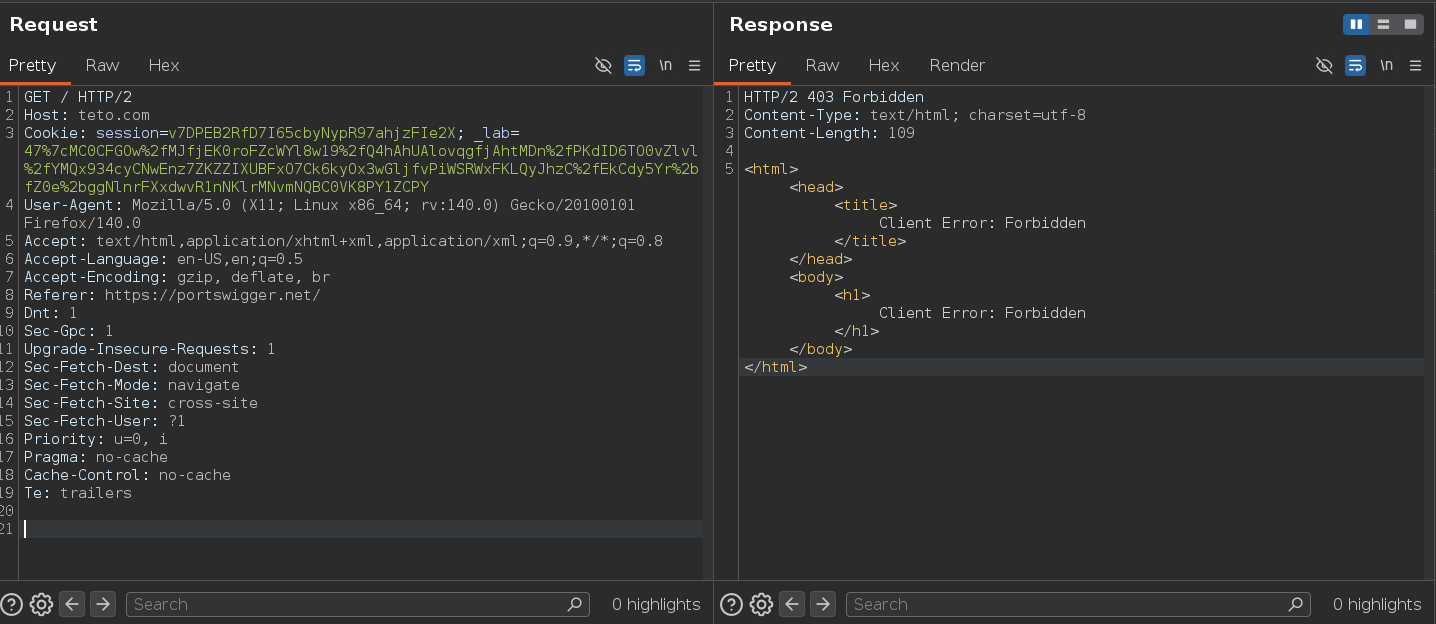Go to previous match arrow in Response search
Image resolution: width=1436 pixels, height=624 pixels.
click(x=791, y=604)
